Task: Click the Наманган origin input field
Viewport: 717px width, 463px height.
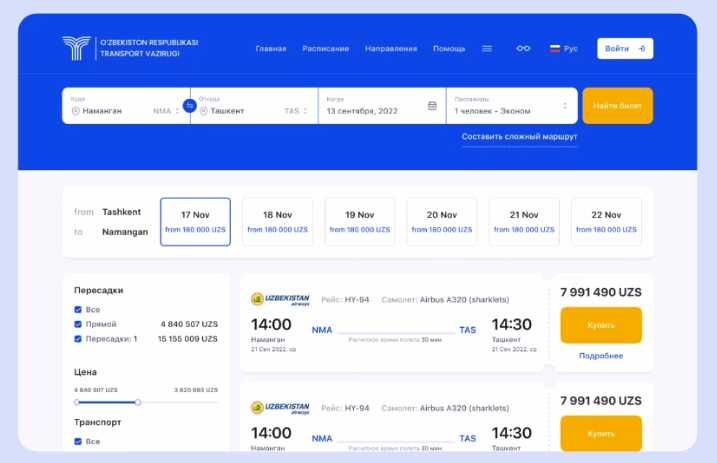Action: pos(126,106)
